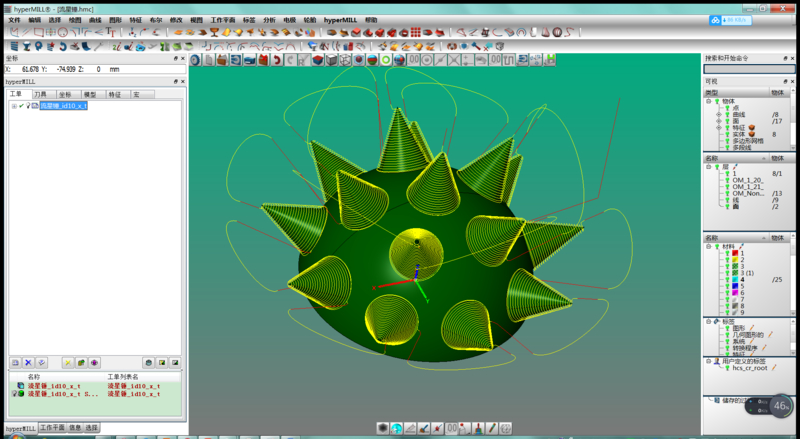The image size is (800, 439).
Task: Click the blue undo arrow hyperMILL icon
Action: [63, 46]
